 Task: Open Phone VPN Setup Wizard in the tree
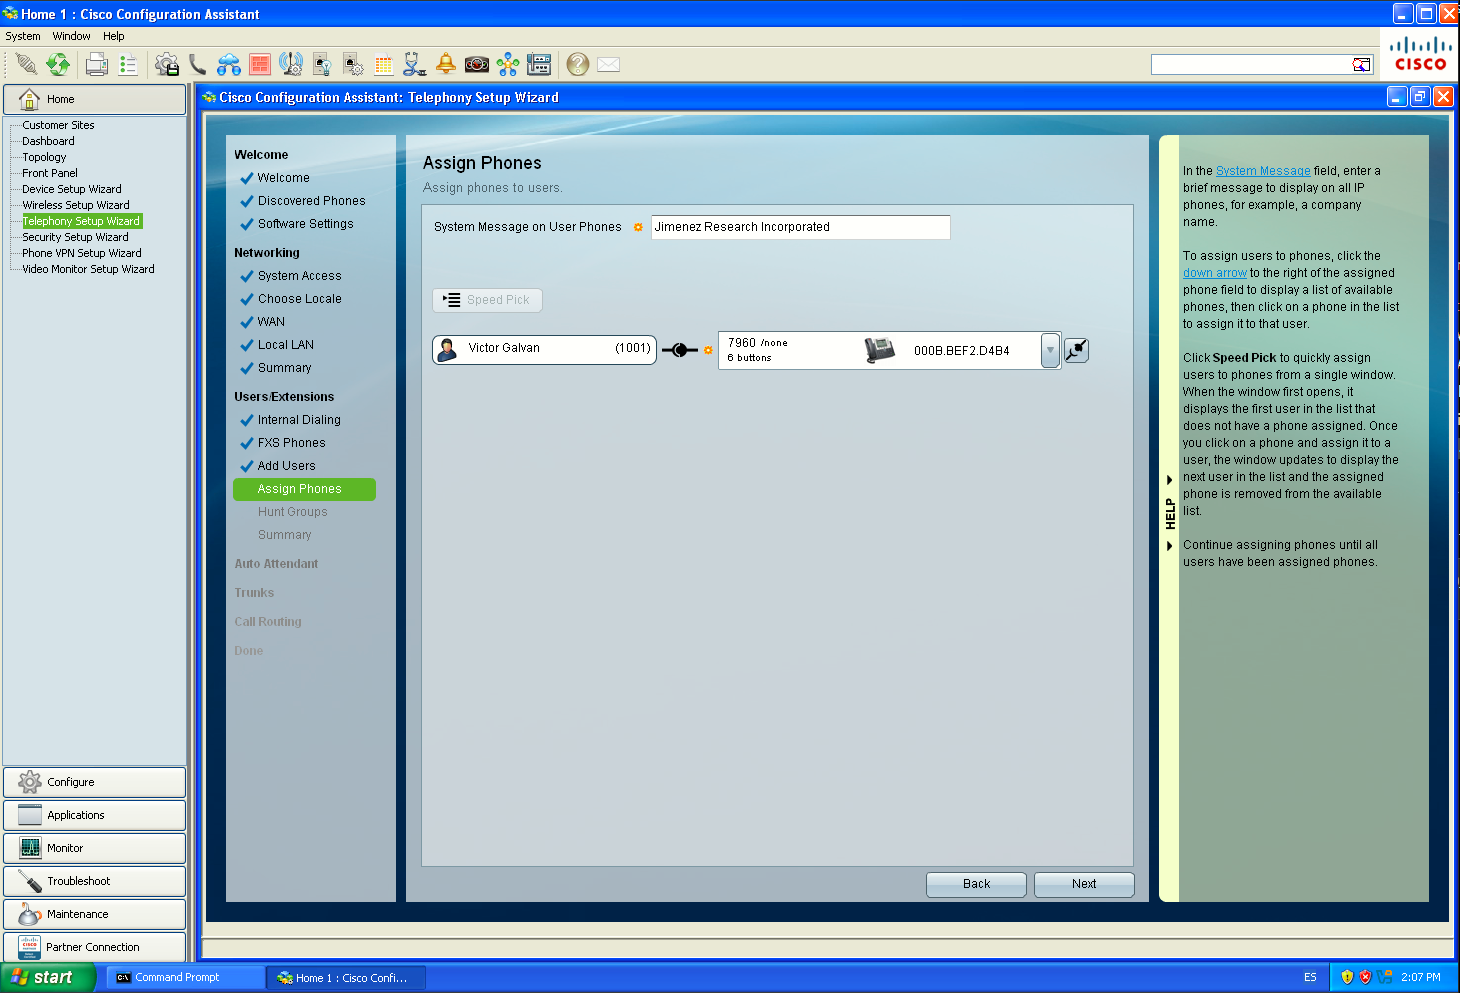[x=82, y=253]
